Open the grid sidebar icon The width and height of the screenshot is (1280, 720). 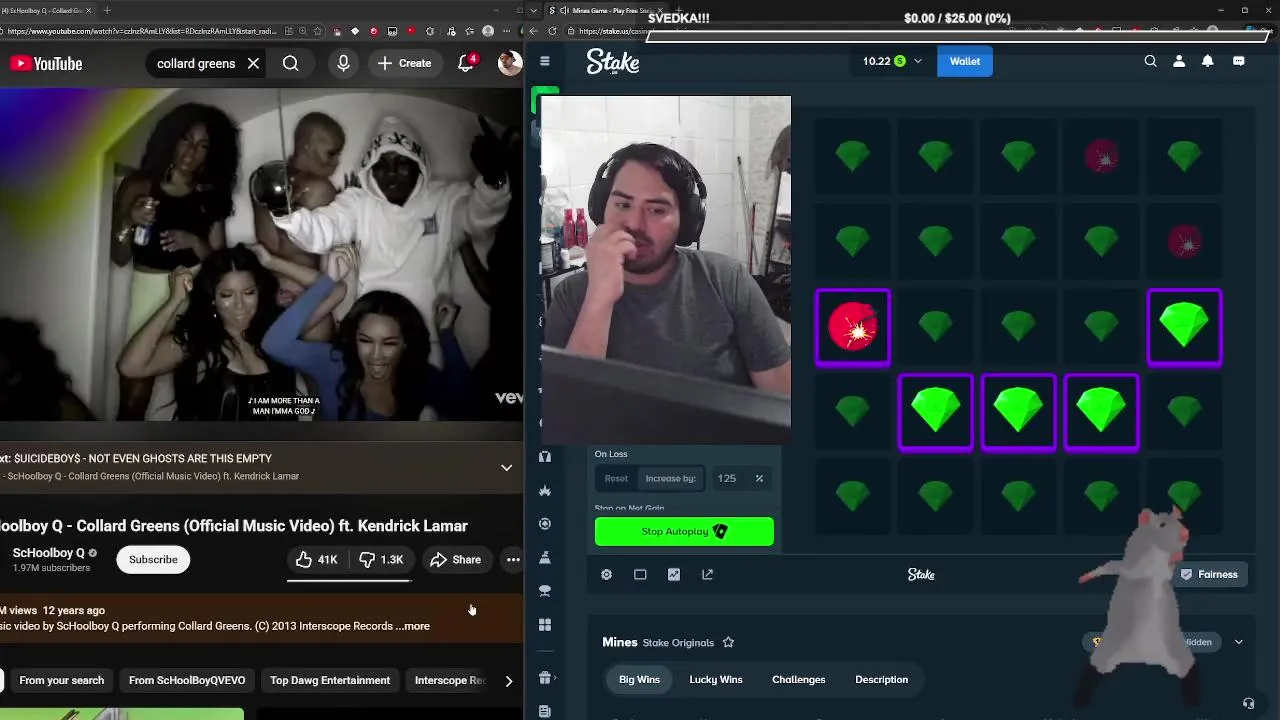[545, 625]
